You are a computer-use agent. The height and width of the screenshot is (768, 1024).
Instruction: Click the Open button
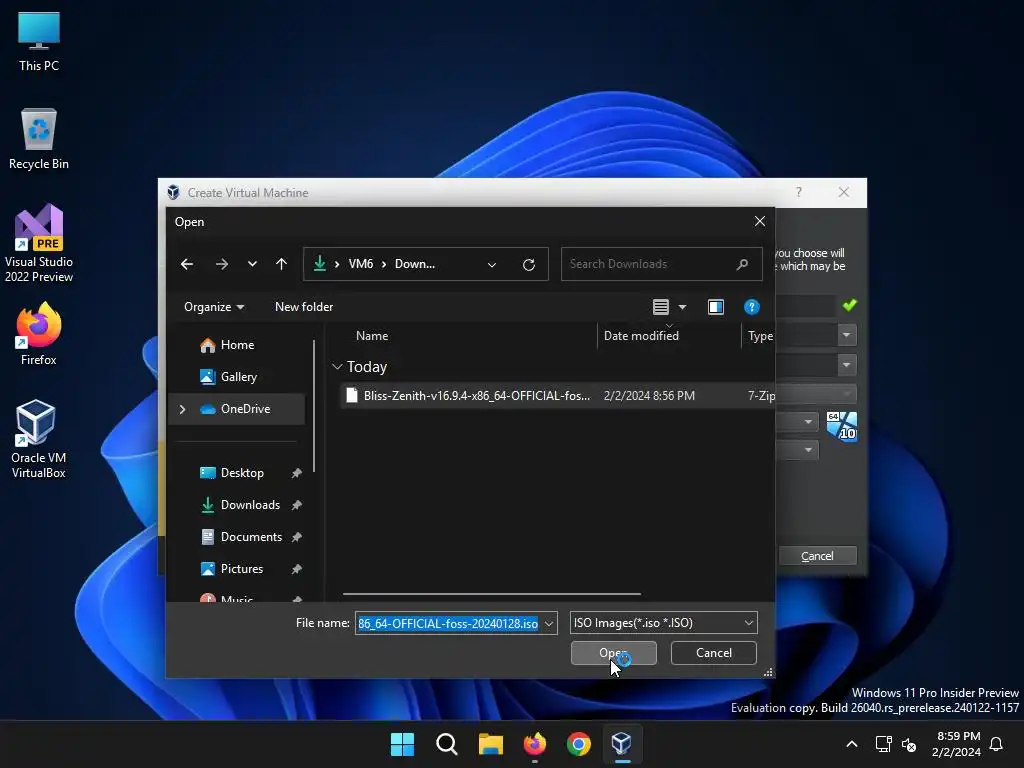coord(614,653)
